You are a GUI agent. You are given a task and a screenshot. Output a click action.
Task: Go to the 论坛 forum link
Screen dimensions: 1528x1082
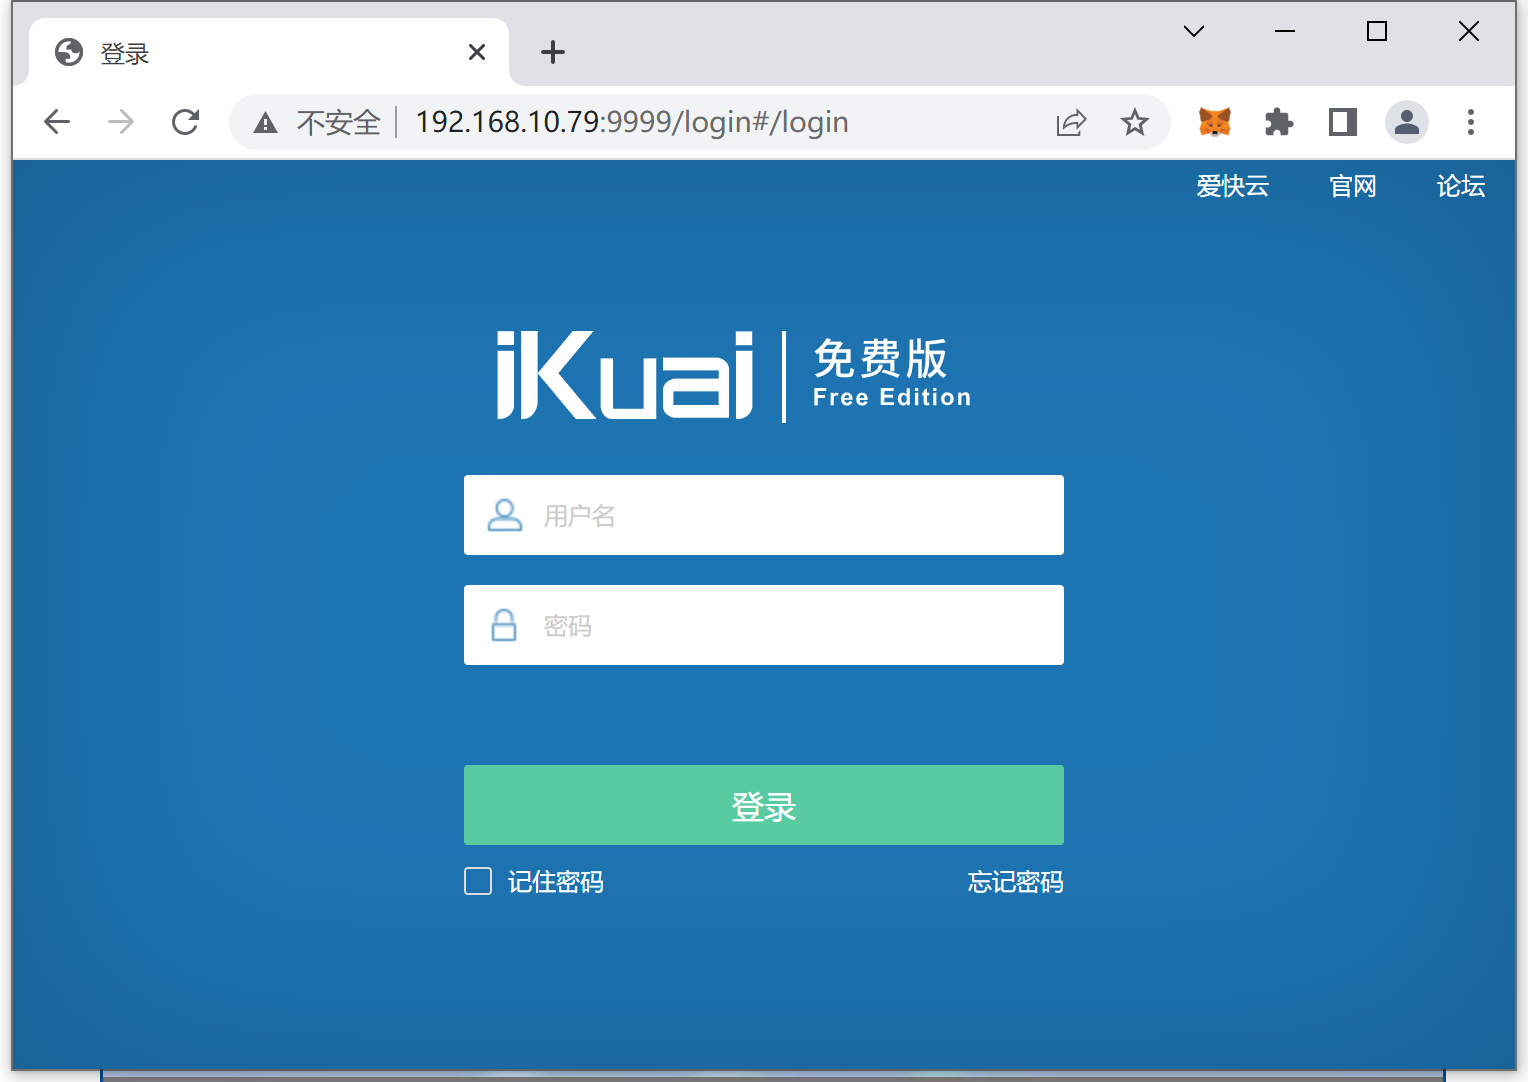point(1460,186)
